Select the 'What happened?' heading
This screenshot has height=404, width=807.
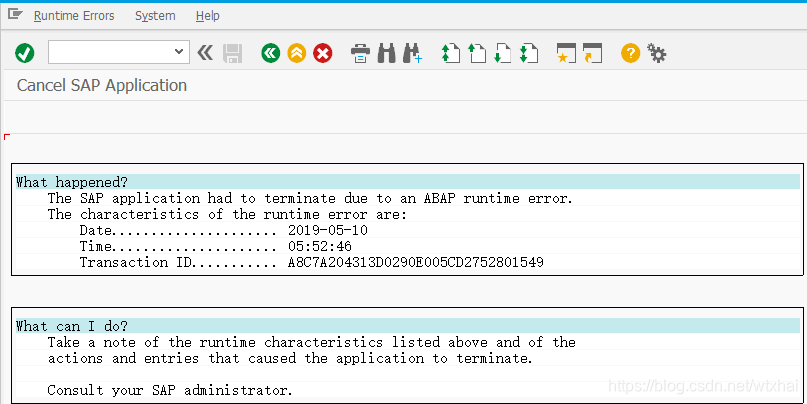(x=72, y=182)
